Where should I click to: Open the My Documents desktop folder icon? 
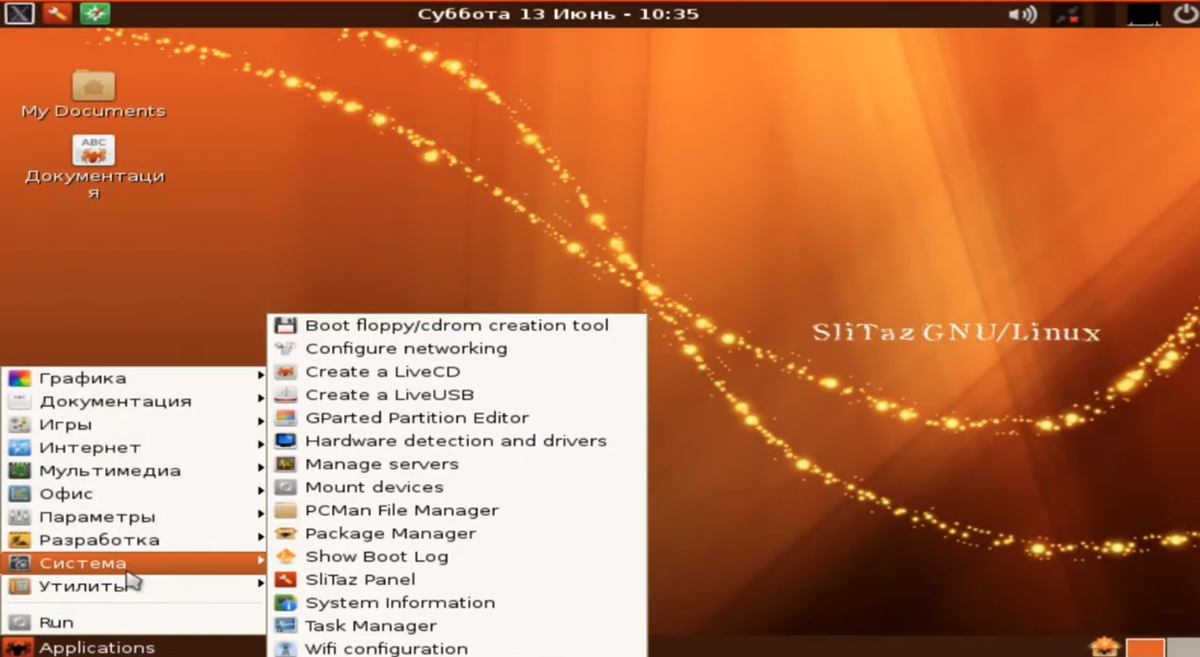pos(94,85)
